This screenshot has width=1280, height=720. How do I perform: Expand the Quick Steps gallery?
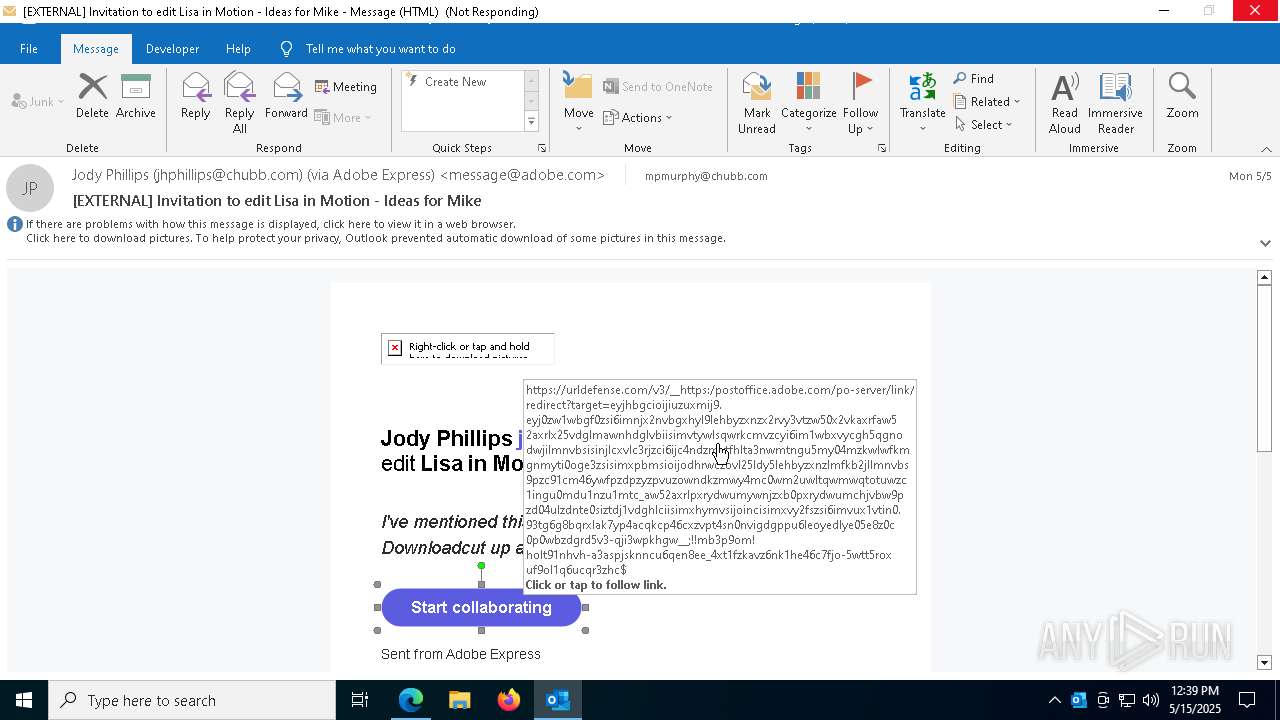[x=531, y=122]
